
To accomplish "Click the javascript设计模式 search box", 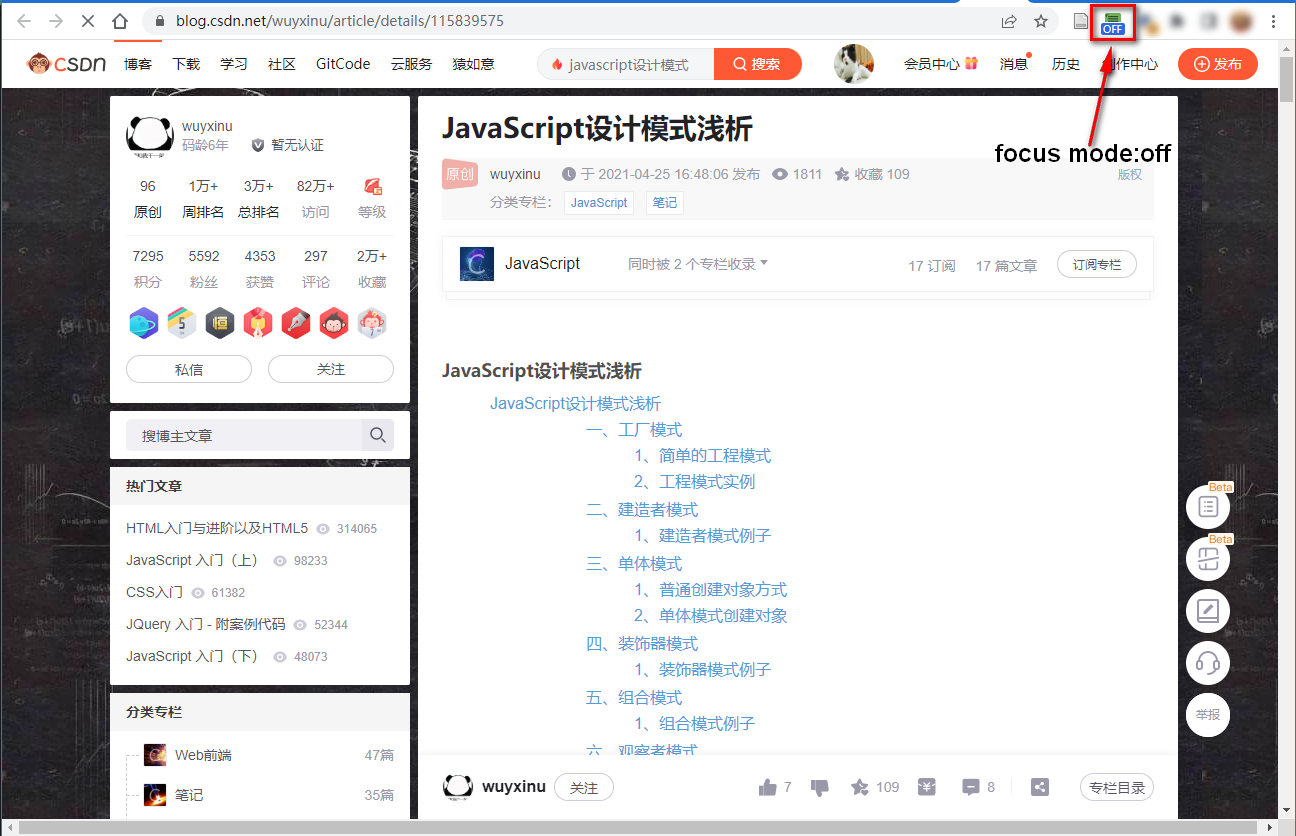I will [626, 64].
